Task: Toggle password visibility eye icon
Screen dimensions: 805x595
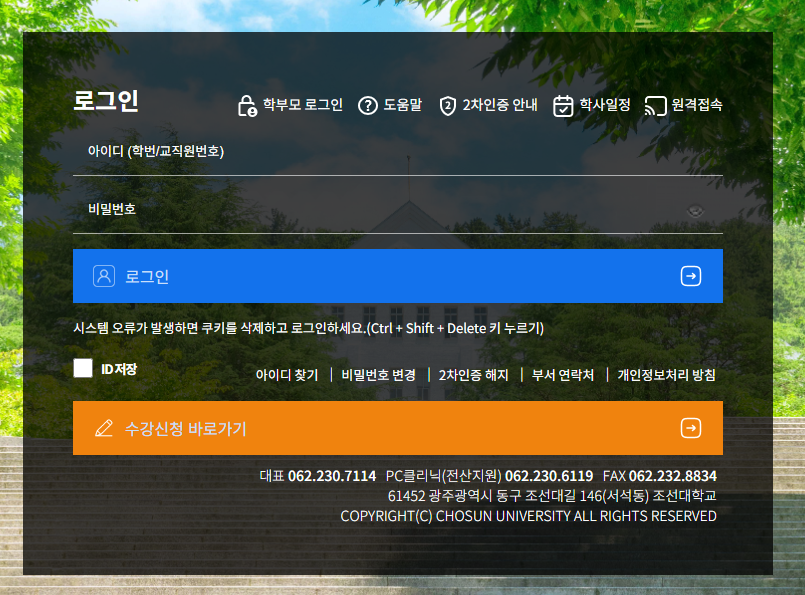Action: point(696,210)
